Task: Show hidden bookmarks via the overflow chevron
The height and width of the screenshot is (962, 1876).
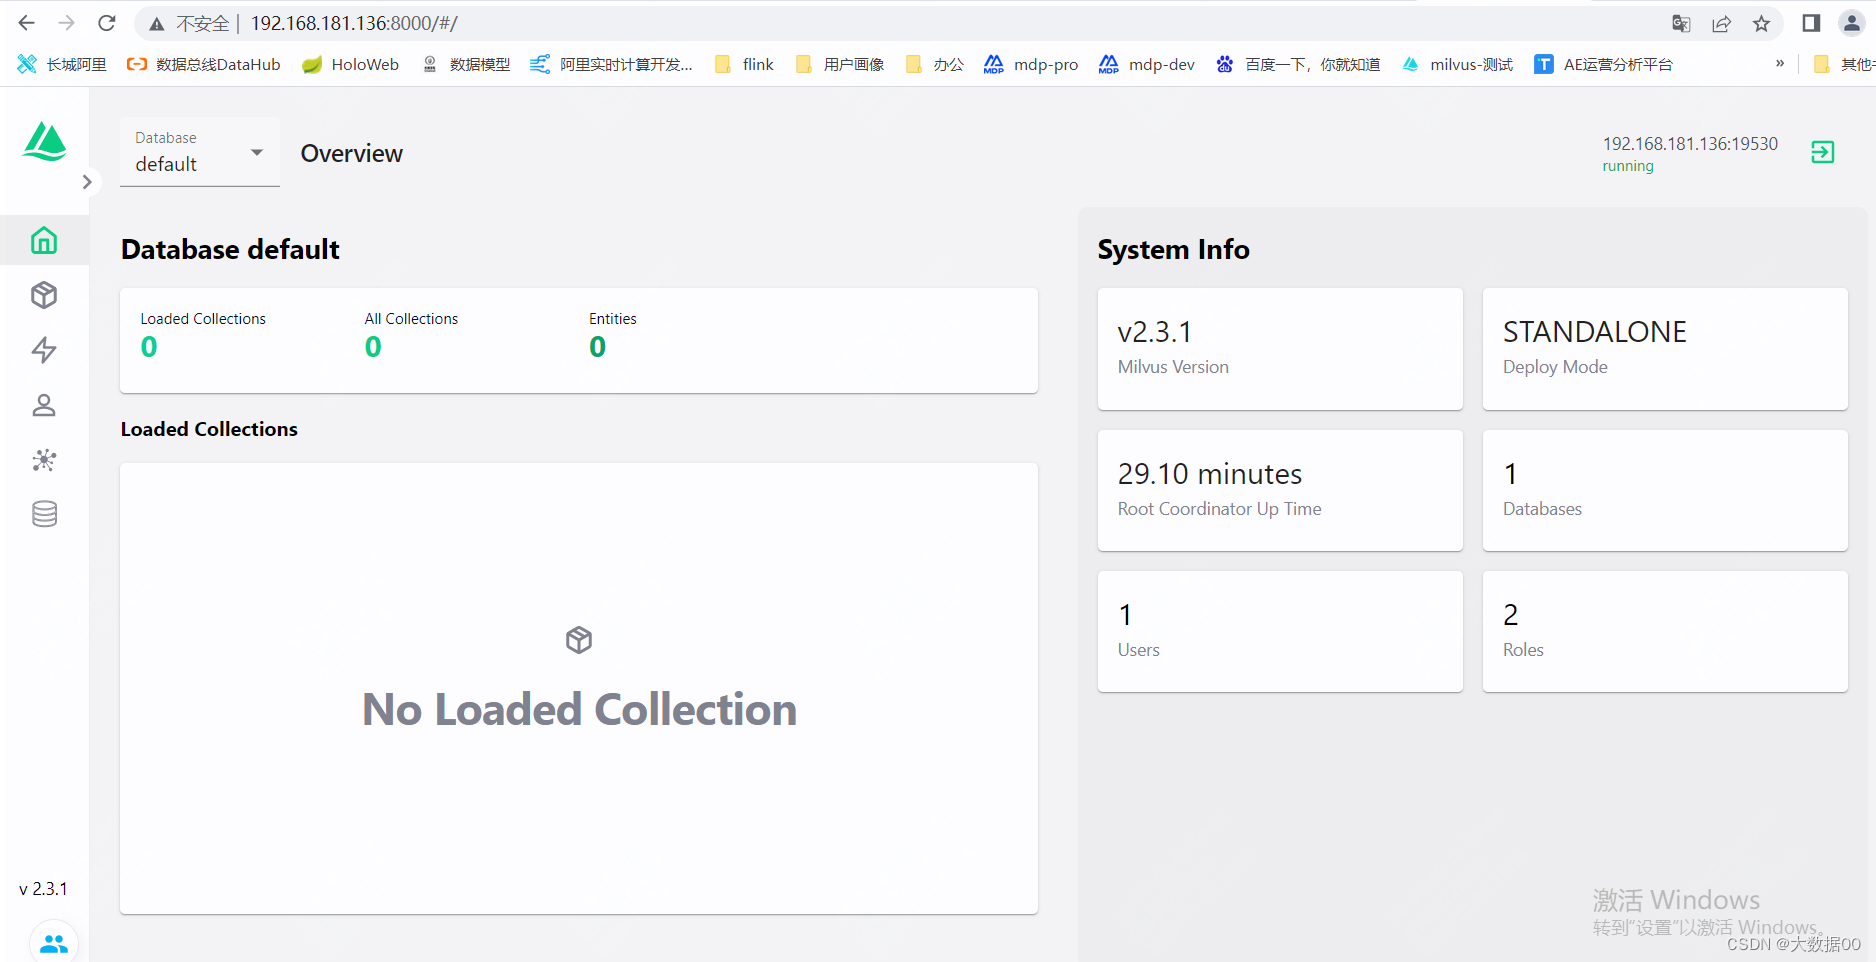Action: (1780, 63)
